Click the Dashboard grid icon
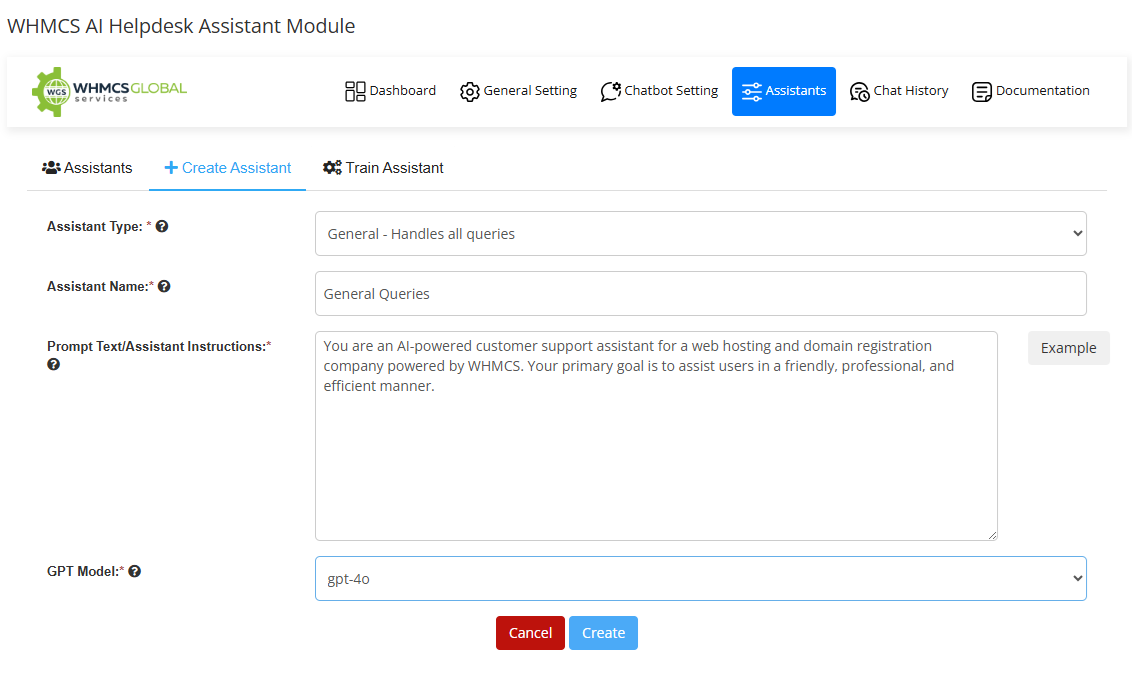The image size is (1132, 685). pyautogui.click(x=355, y=91)
